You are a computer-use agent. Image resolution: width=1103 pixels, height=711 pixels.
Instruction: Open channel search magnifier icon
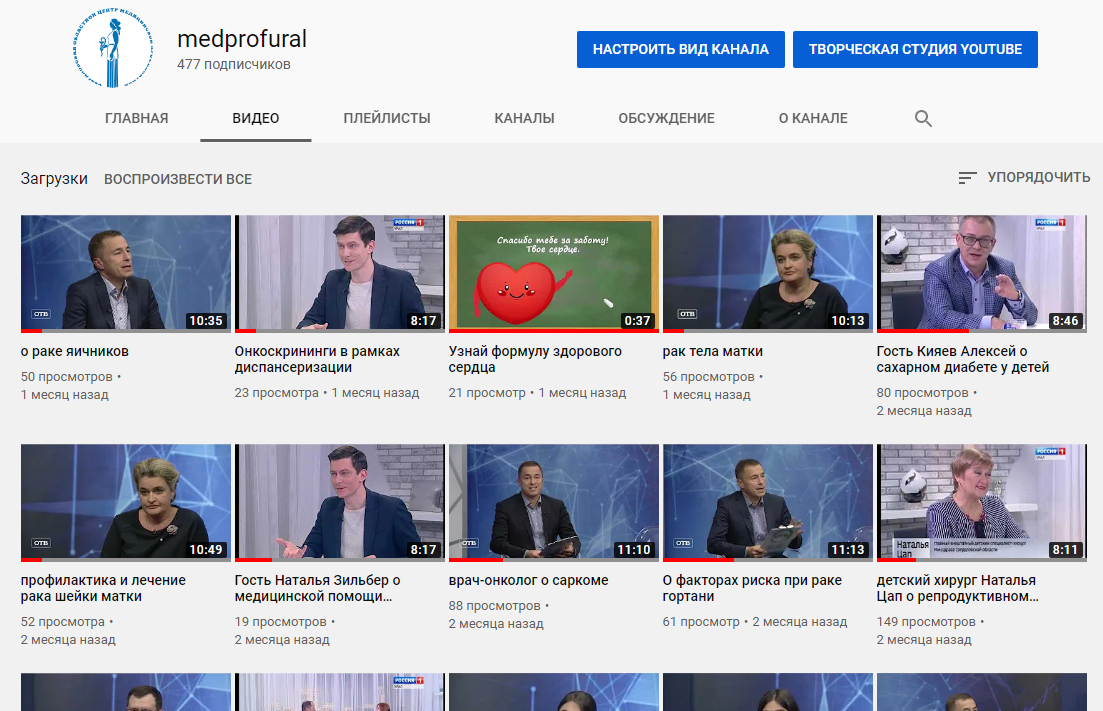923,119
